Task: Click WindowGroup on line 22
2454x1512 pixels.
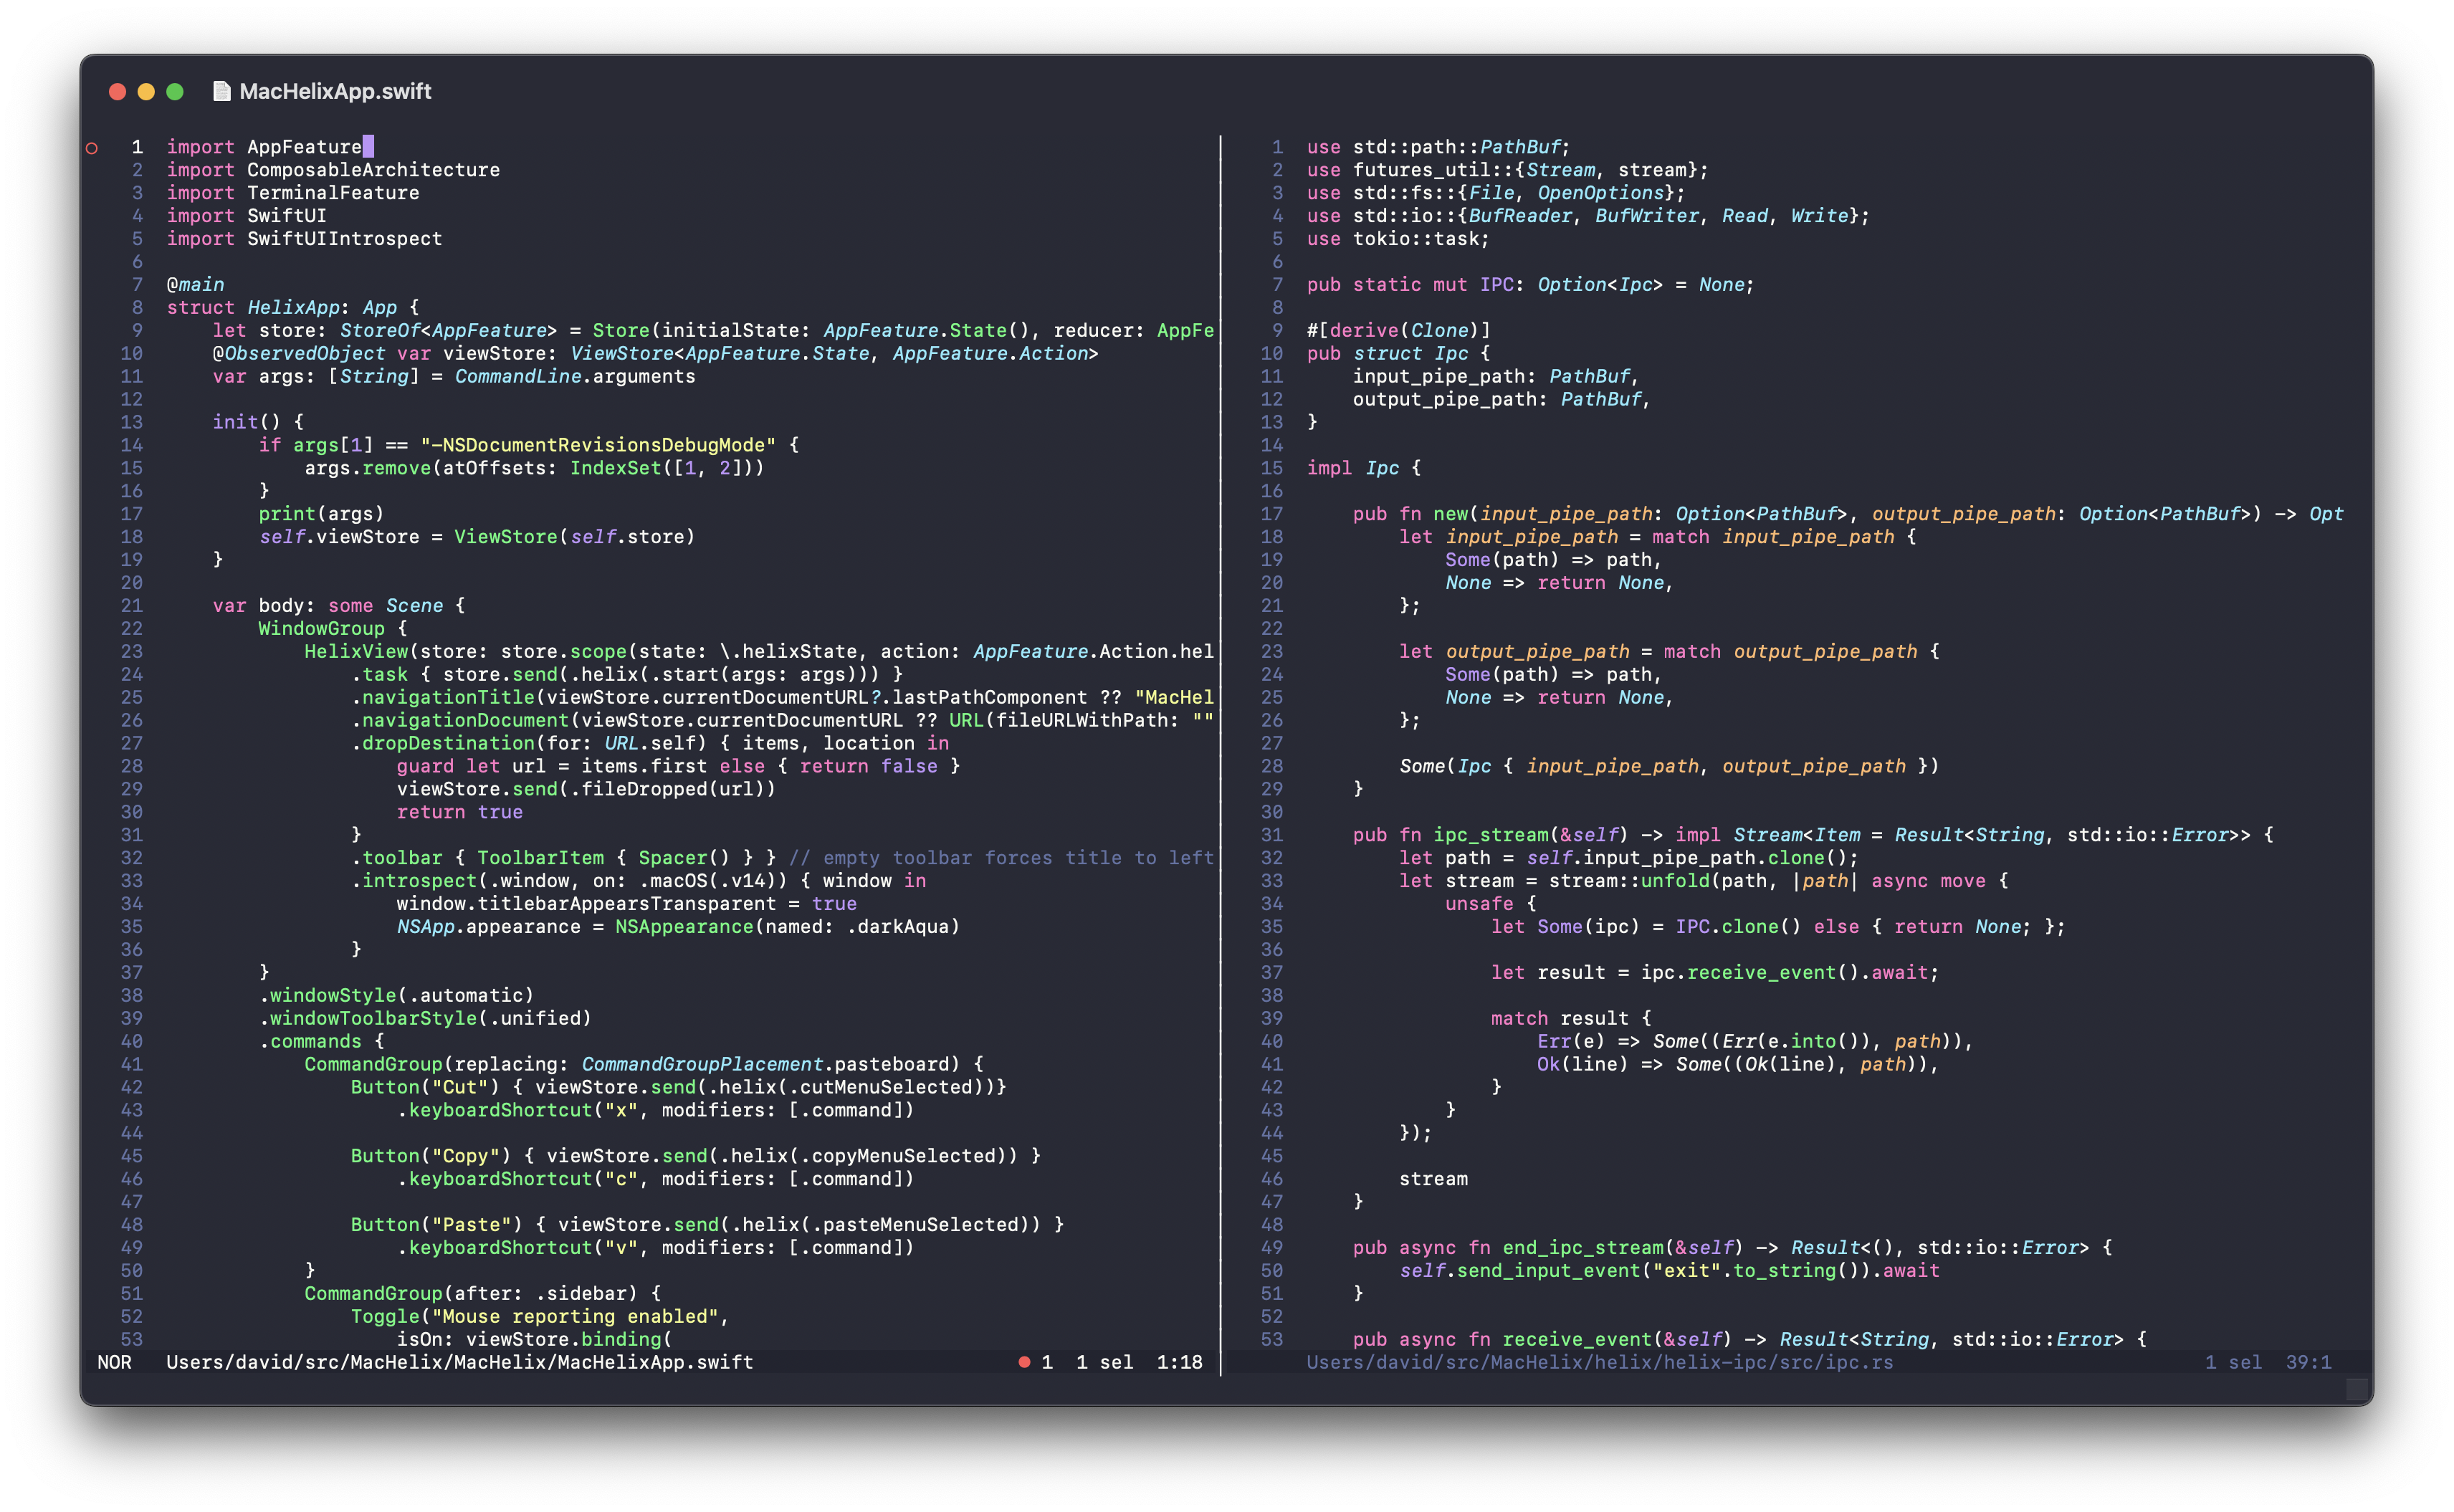Action: point(321,629)
